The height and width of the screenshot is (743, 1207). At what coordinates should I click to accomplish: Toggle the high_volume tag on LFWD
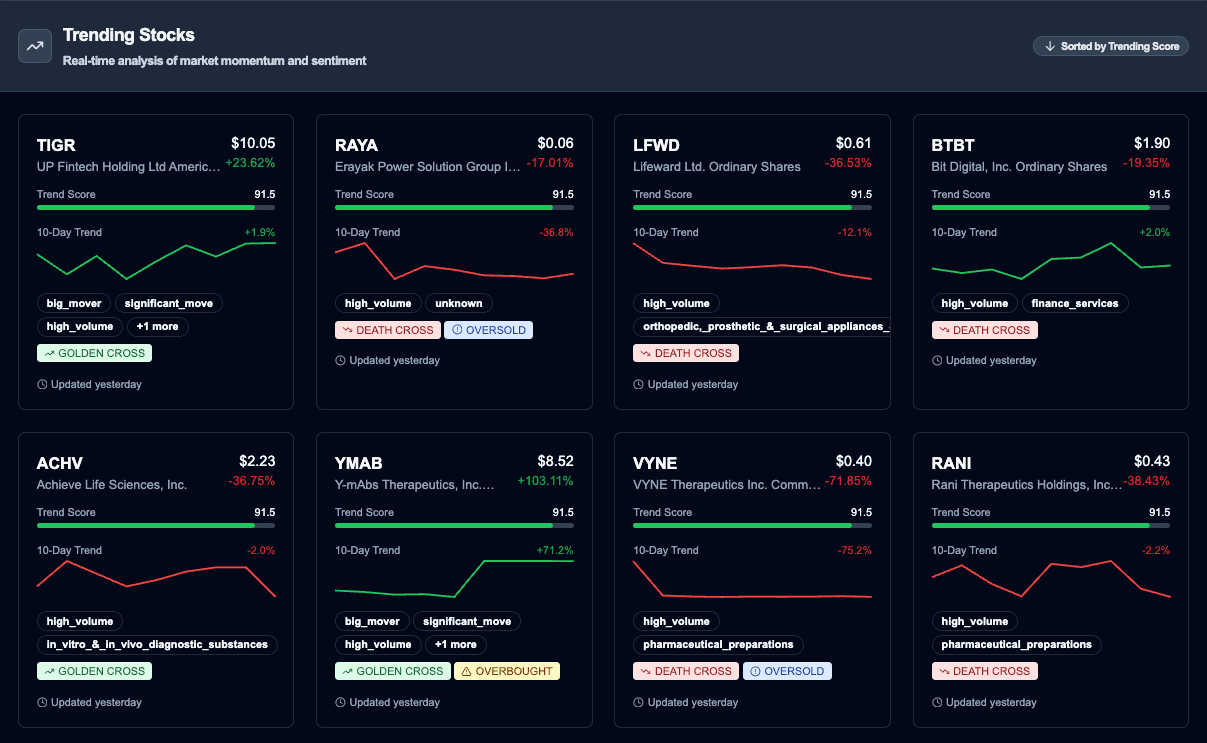pos(676,303)
